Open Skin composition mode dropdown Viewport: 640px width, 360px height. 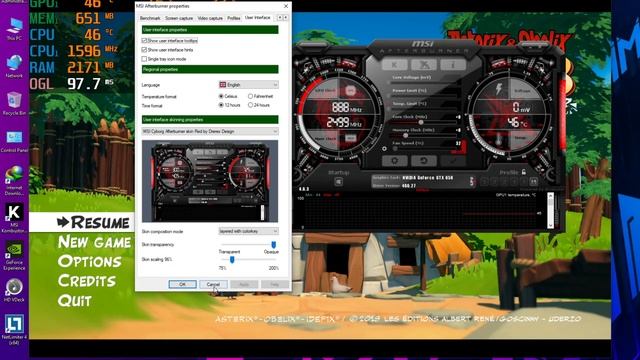[249, 231]
